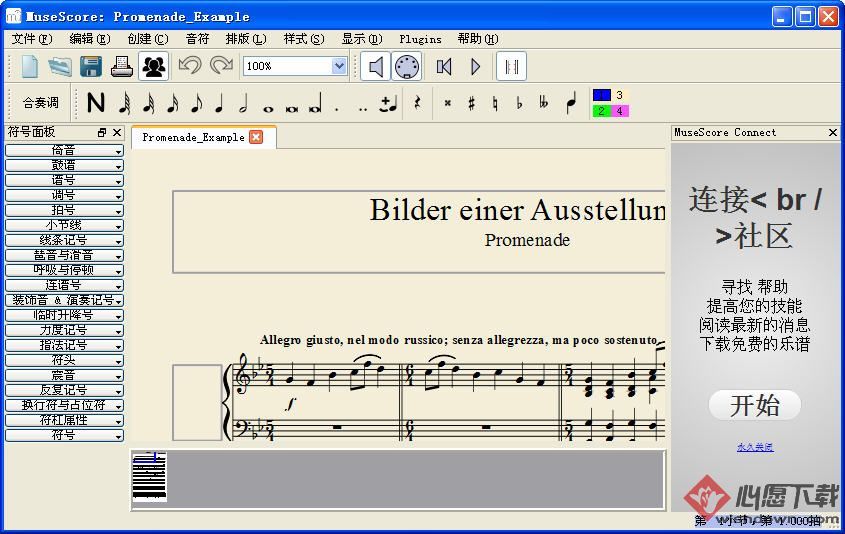Image resolution: width=845 pixels, height=534 pixels.
Task: Expand the 倚音 palette
Action: pyautogui.click(x=64, y=150)
